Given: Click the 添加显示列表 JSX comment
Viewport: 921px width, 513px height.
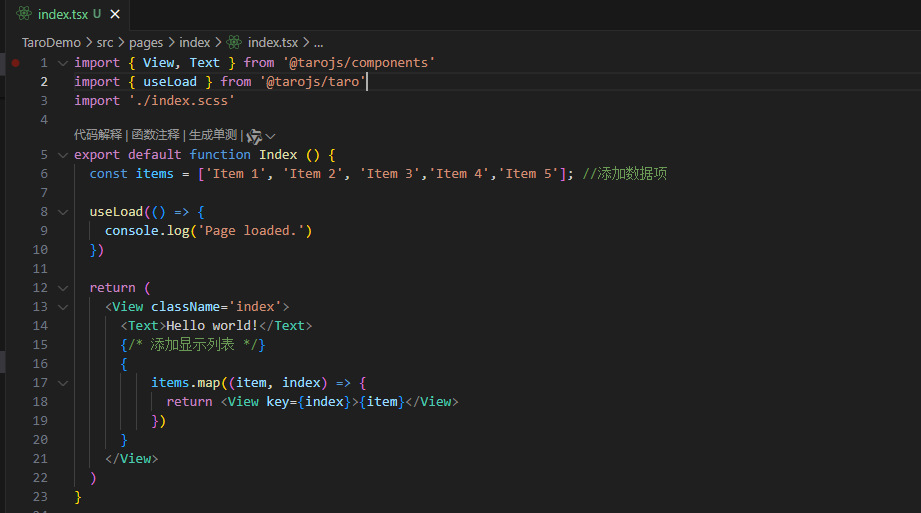Looking at the screenshot, I should pyautogui.click(x=193, y=345).
